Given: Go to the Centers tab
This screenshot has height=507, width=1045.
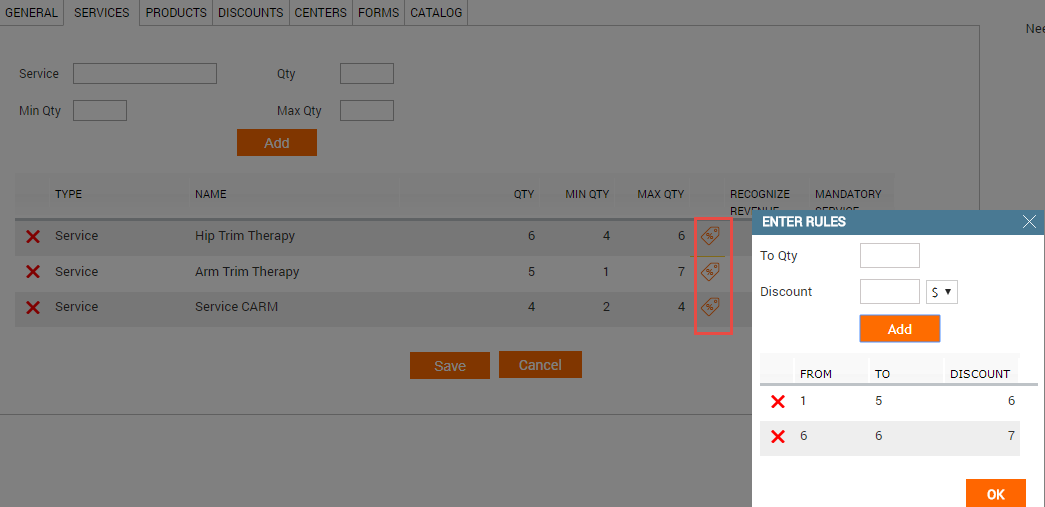Looking at the screenshot, I should pos(321,13).
